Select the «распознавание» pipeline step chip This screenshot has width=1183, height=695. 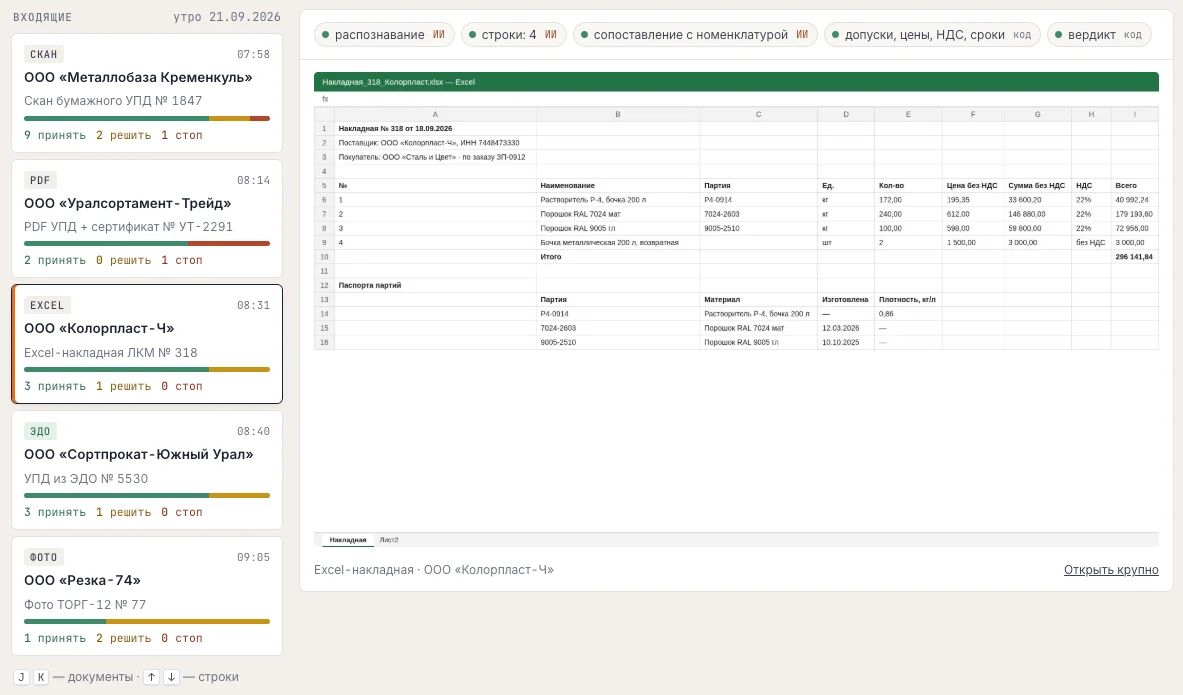pyautogui.click(x=384, y=35)
